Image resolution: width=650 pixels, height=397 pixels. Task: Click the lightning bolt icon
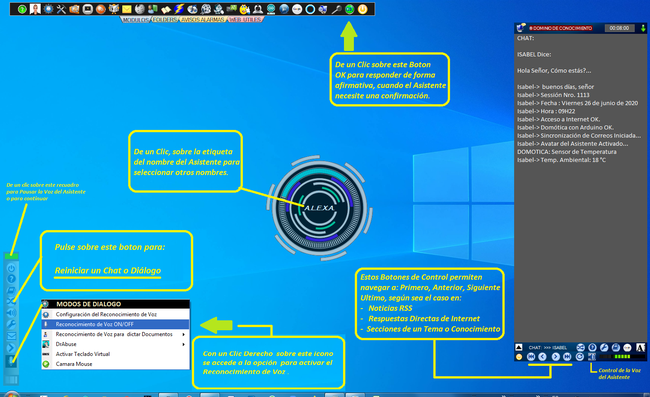[179, 9]
